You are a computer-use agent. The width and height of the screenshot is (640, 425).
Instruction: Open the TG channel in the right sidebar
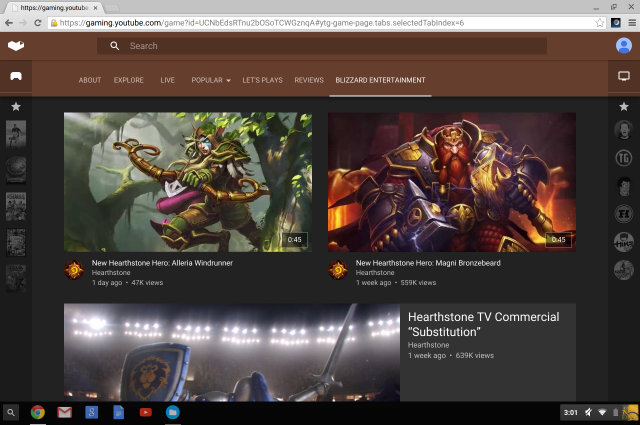coord(624,157)
